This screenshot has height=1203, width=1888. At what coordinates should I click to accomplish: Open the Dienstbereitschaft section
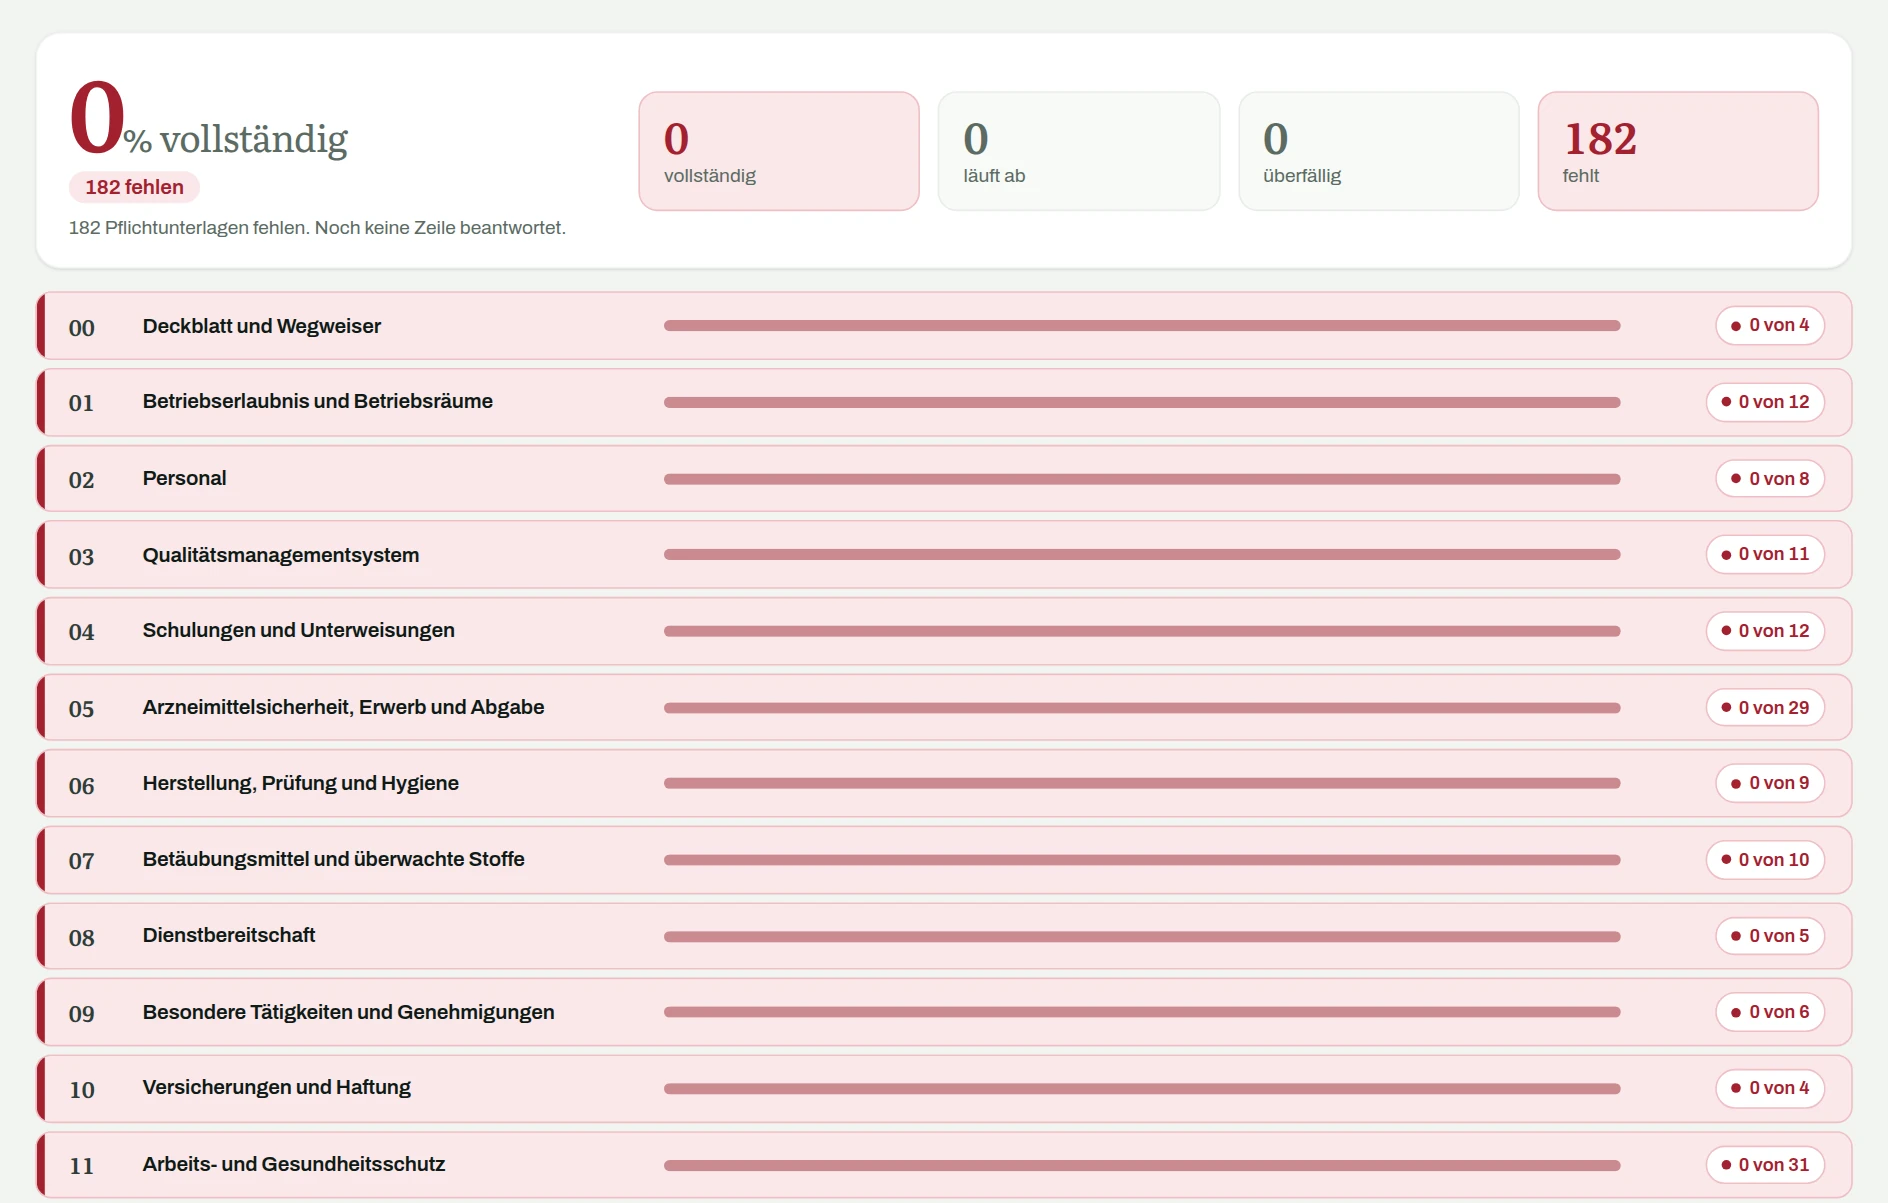pos(944,936)
